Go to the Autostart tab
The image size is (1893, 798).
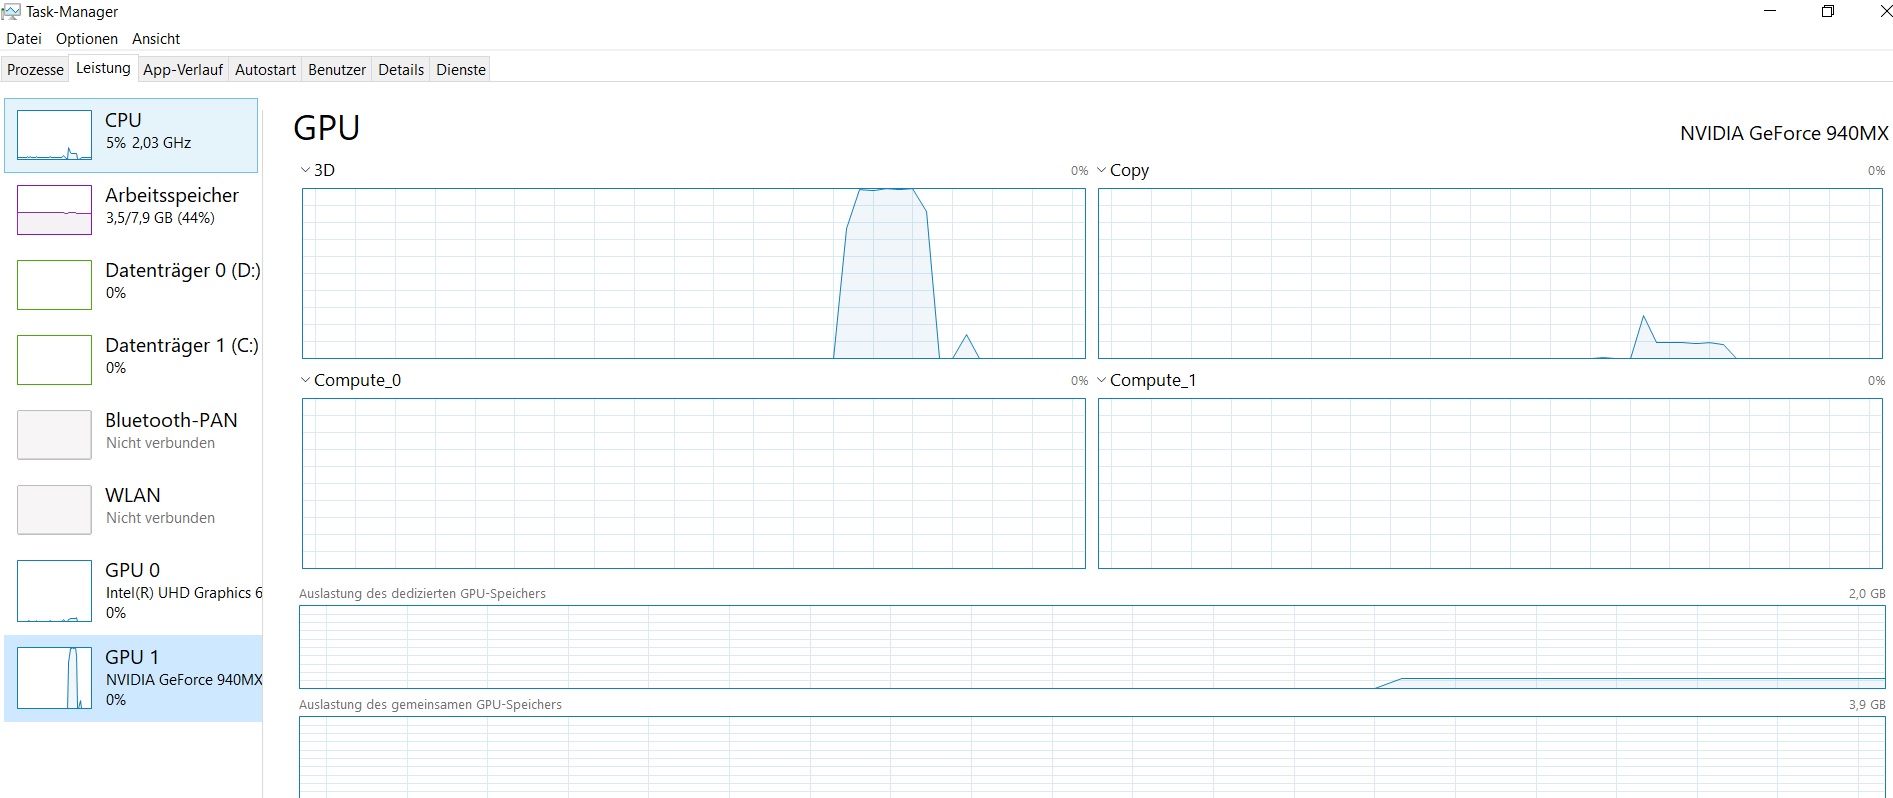(x=265, y=70)
